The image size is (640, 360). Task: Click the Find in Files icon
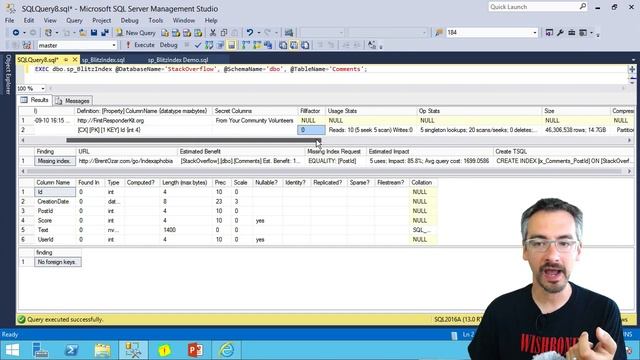point(439,32)
